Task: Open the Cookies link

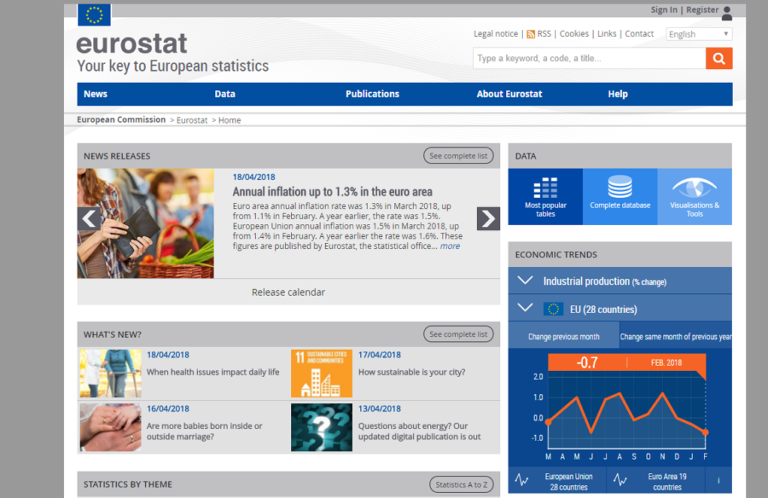Action: click(x=574, y=34)
